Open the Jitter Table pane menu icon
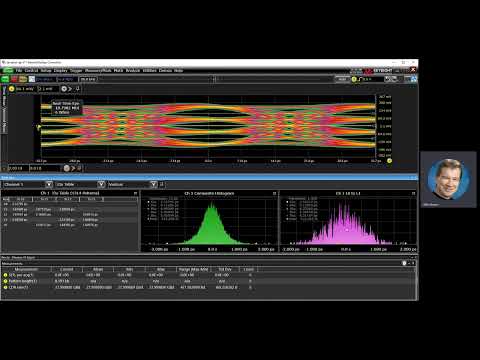The height and width of the screenshot is (360, 480). point(135,193)
